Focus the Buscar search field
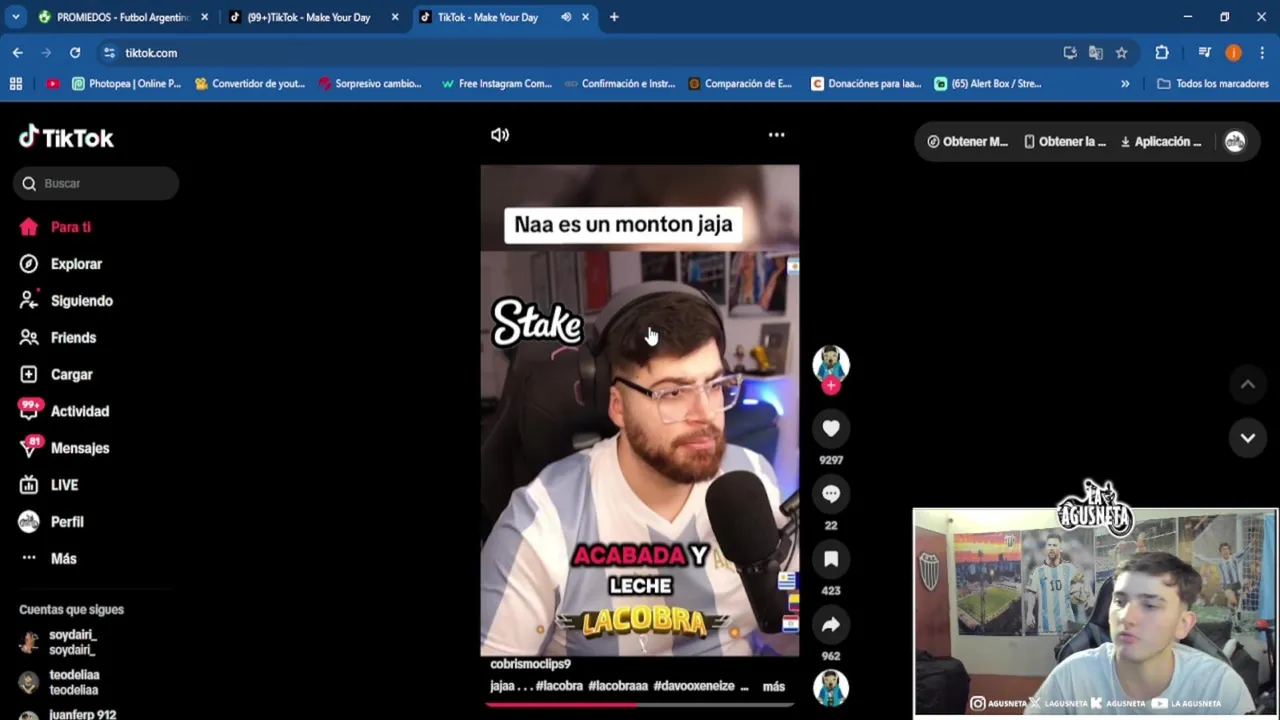 pyautogui.click(x=96, y=183)
